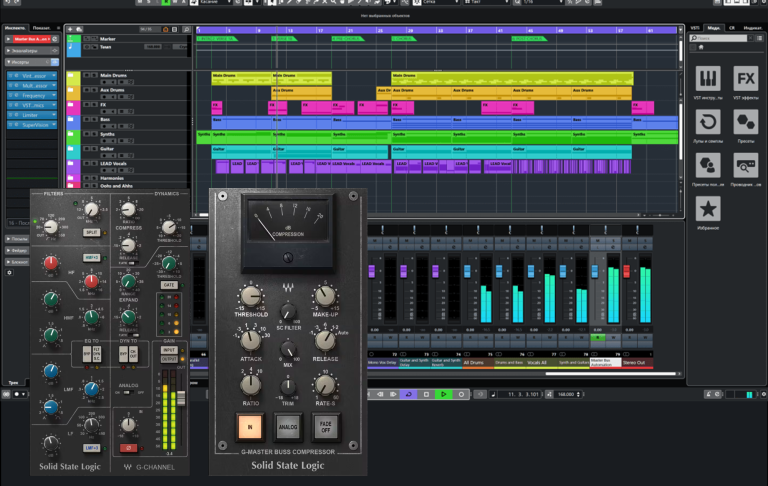Click the SPLIT button on G-Channel filters
The width and height of the screenshot is (768, 486).
click(90, 231)
